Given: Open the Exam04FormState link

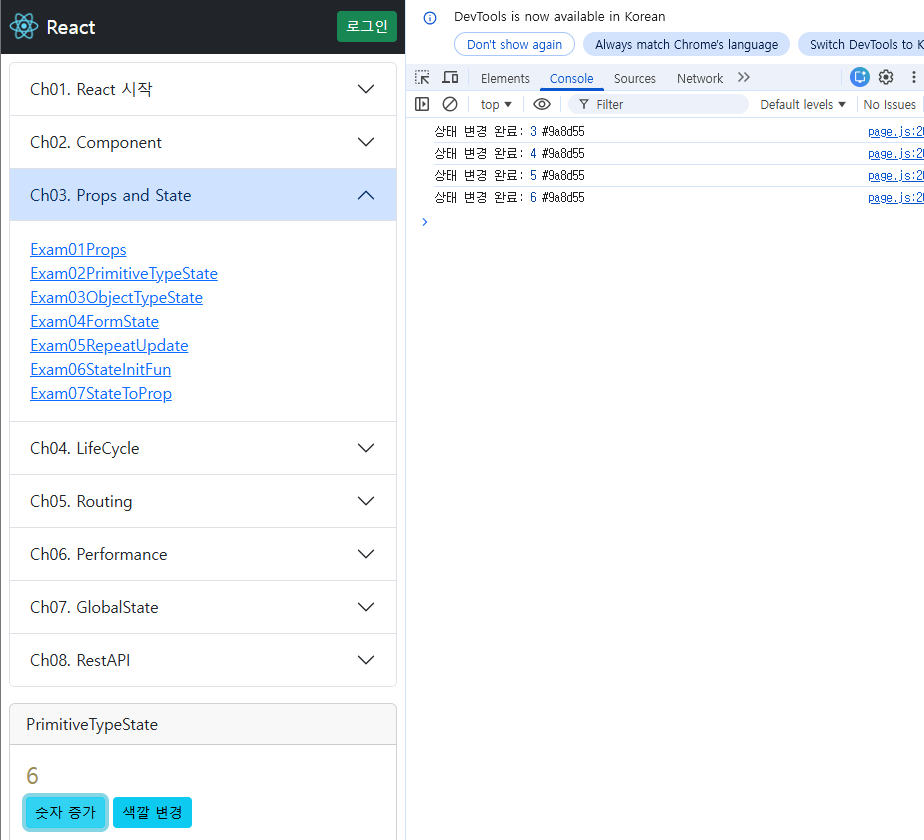Looking at the screenshot, I should click(94, 321).
